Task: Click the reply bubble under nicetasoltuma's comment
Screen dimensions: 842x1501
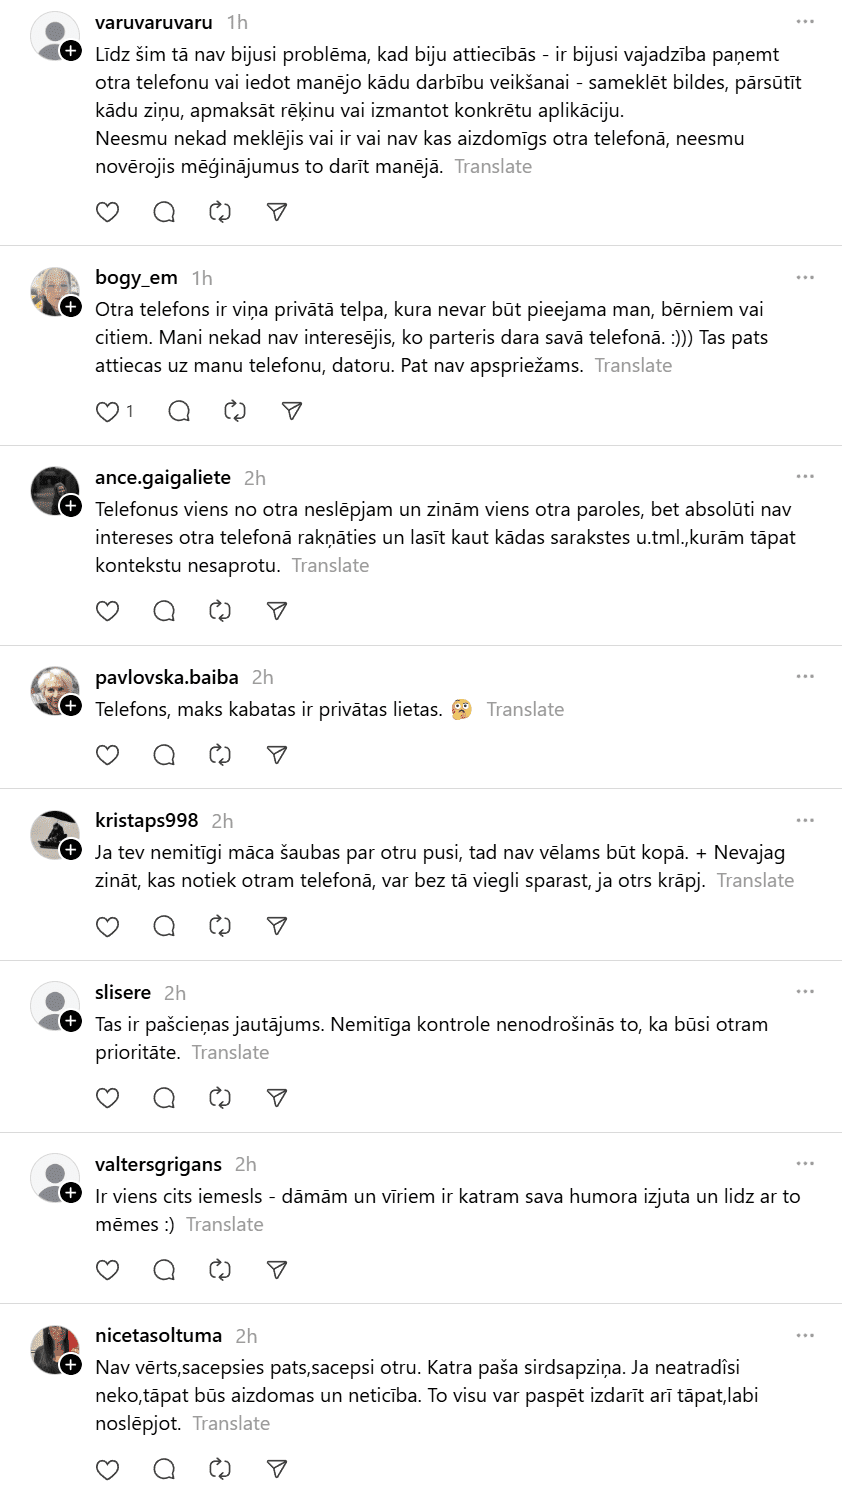Action: 164,1469
